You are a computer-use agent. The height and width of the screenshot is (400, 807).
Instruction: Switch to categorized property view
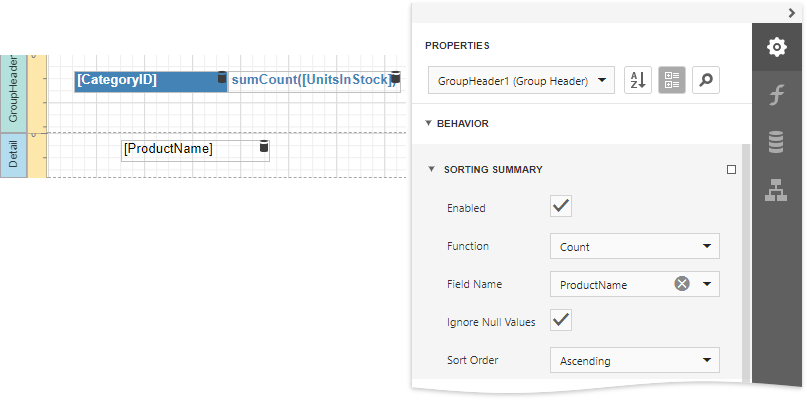coord(671,81)
